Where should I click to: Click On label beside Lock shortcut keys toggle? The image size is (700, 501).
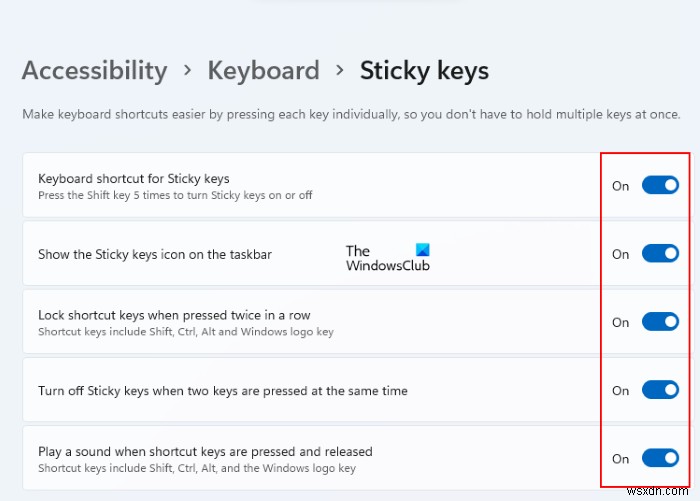pyautogui.click(x=620, y=322)
